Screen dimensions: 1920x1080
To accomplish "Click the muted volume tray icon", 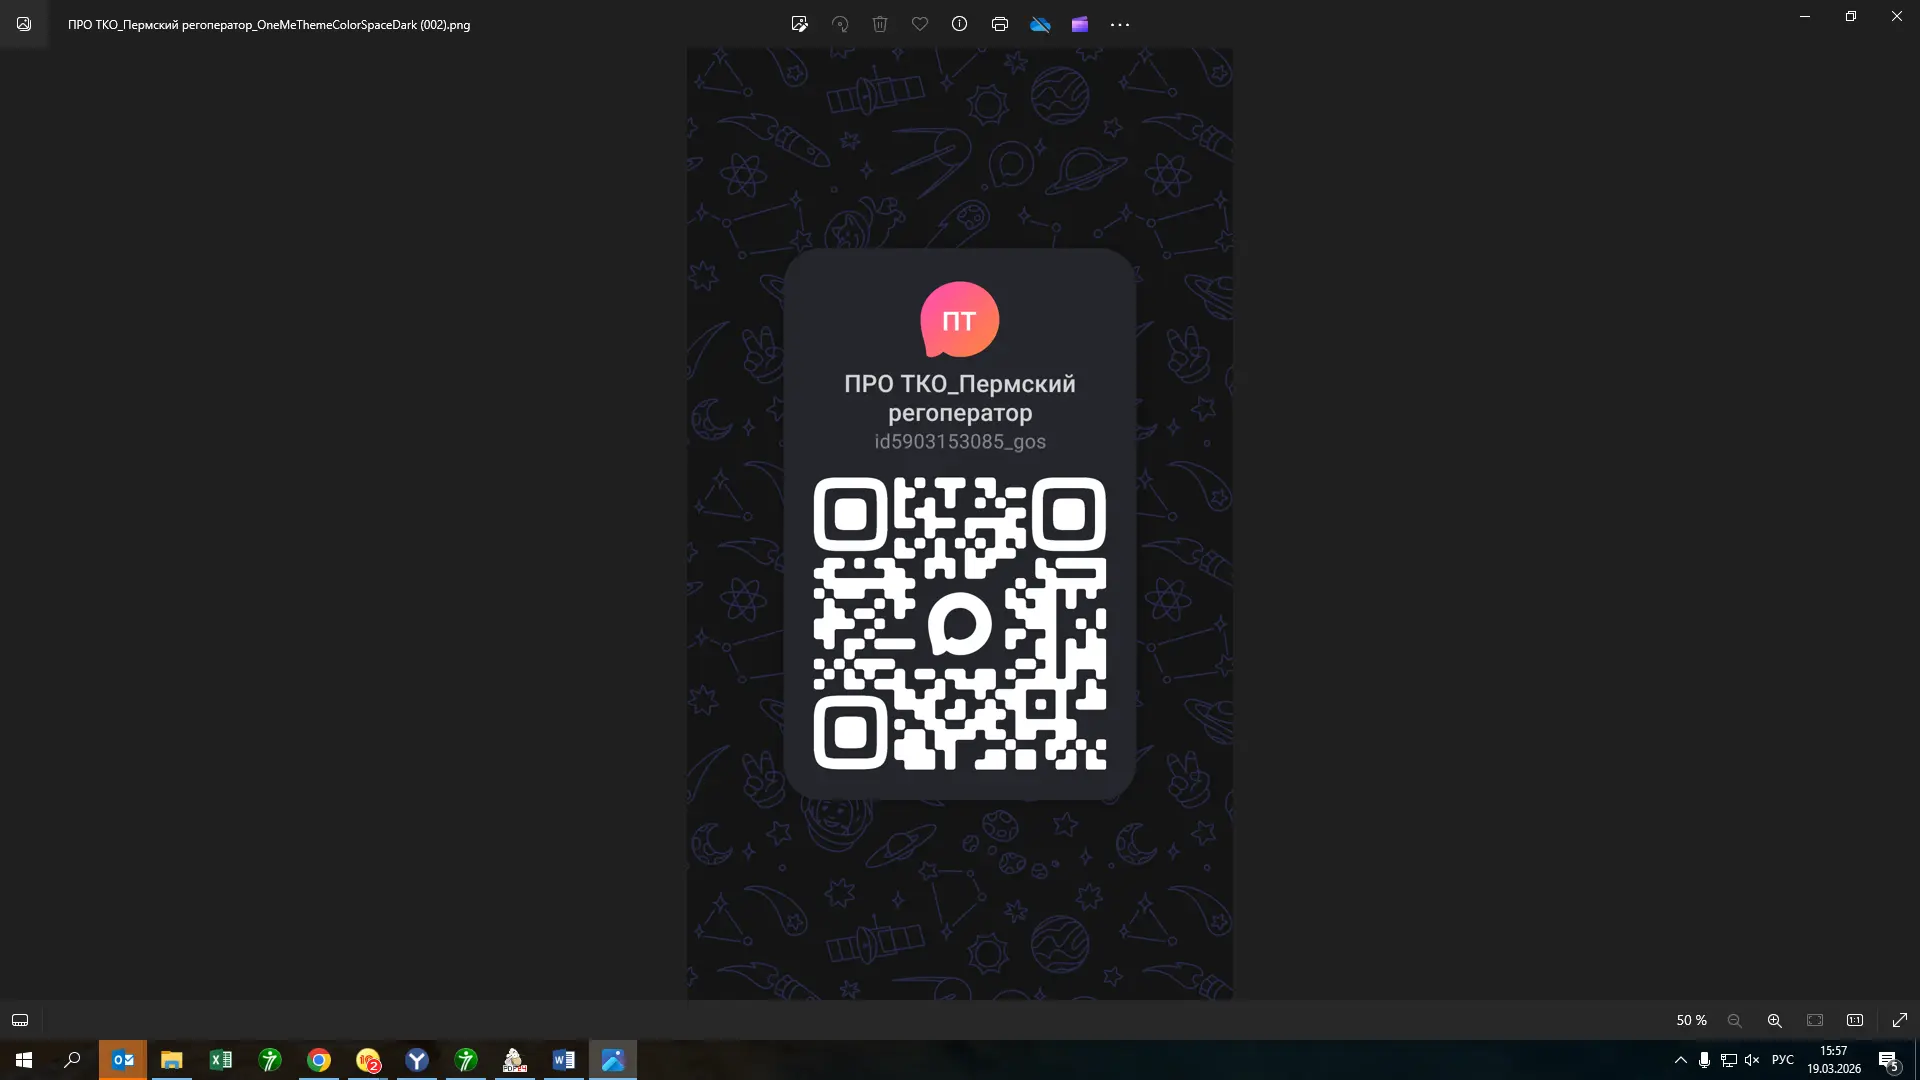I will tap(1752, 1060).
